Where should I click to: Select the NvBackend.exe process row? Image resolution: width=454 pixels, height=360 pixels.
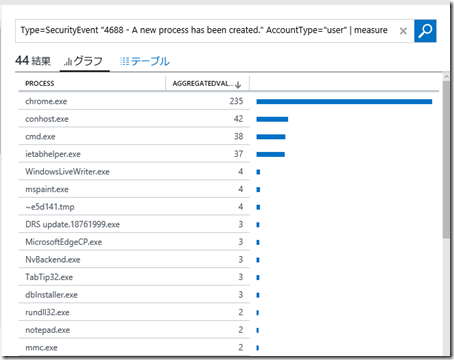click(x=134, y=260)
